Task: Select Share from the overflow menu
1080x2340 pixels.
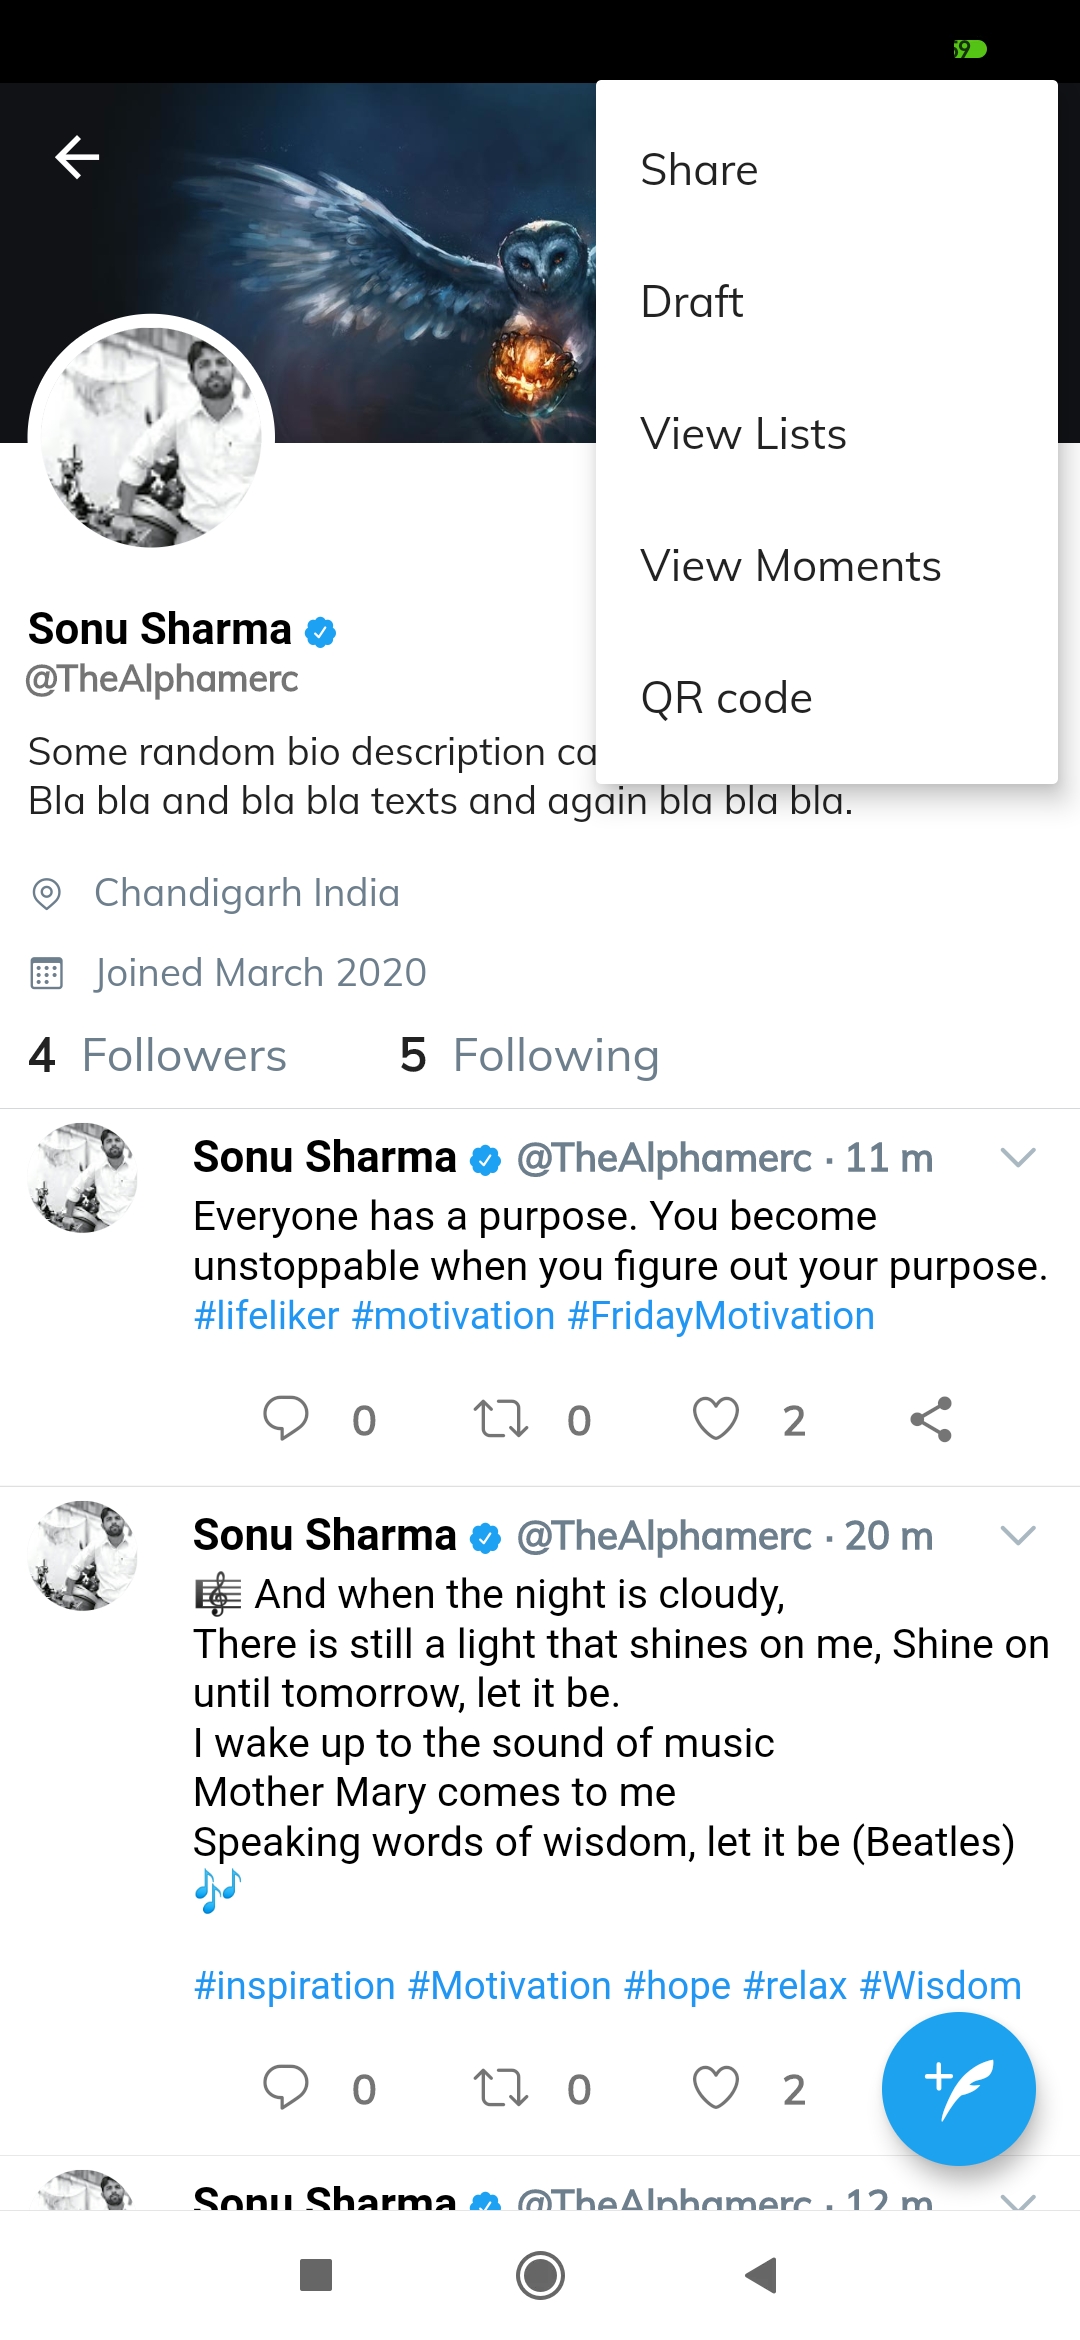Action: [x=700, y=170]
